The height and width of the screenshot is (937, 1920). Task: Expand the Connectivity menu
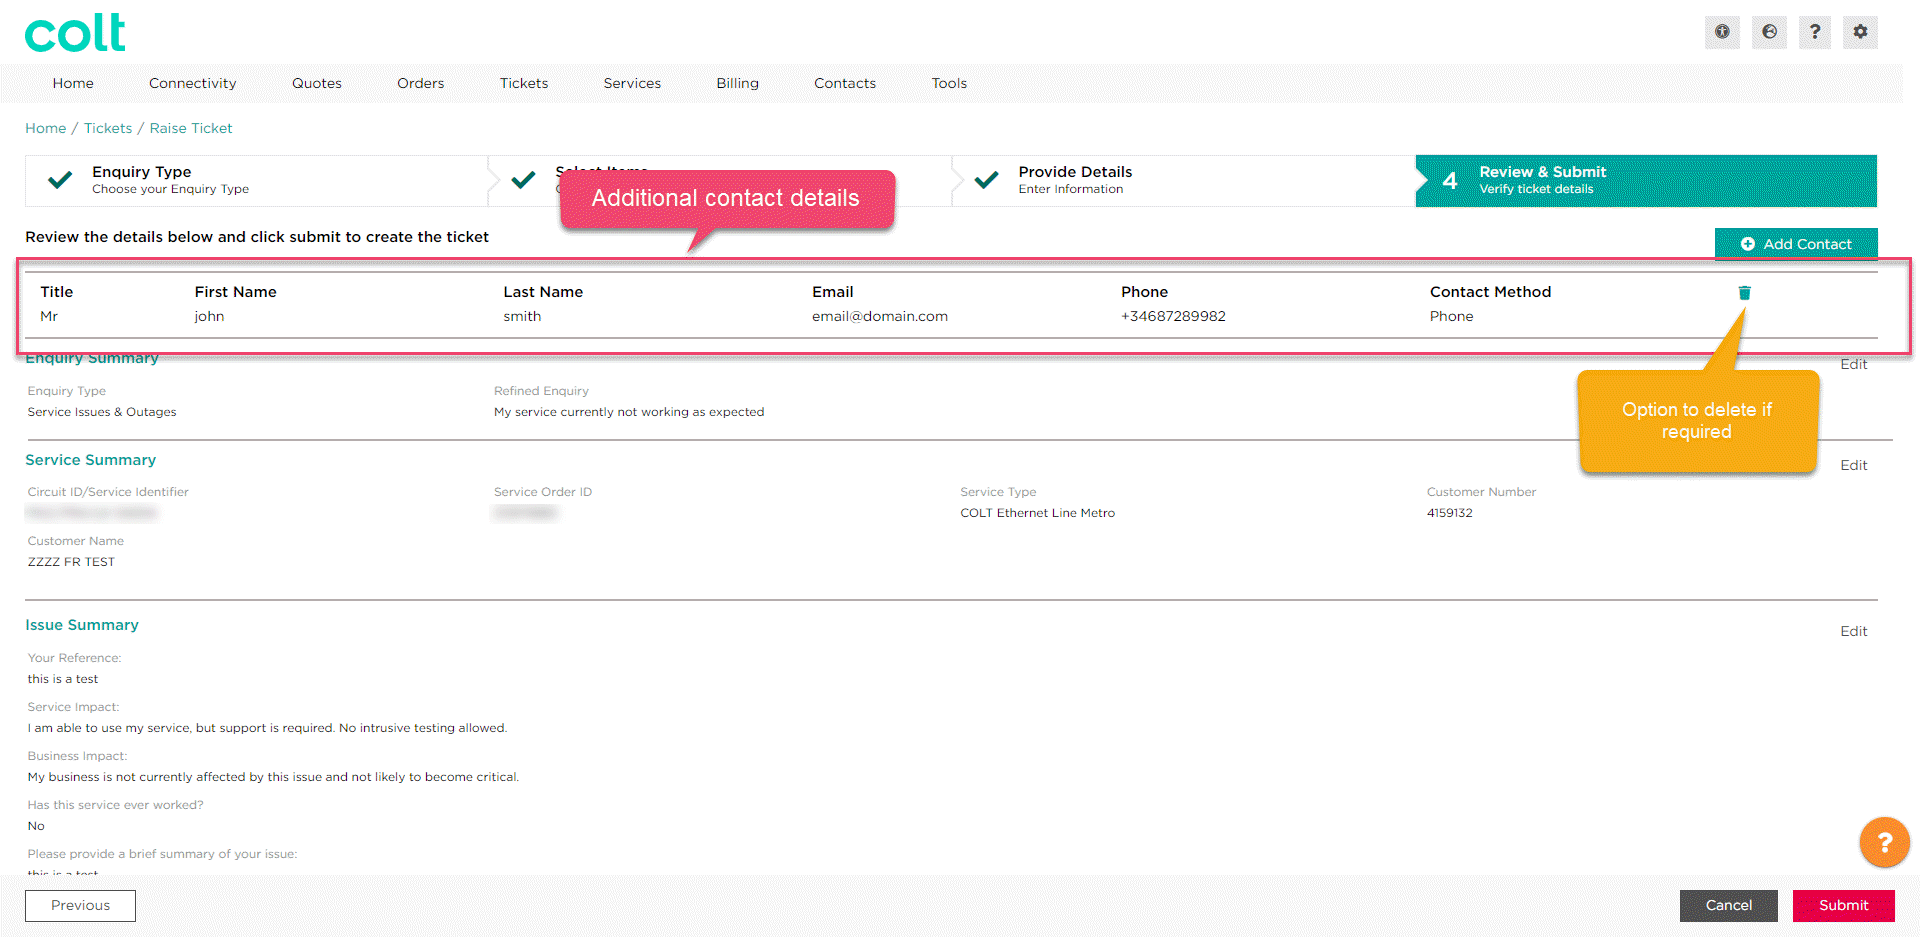[x=192, y=83]
